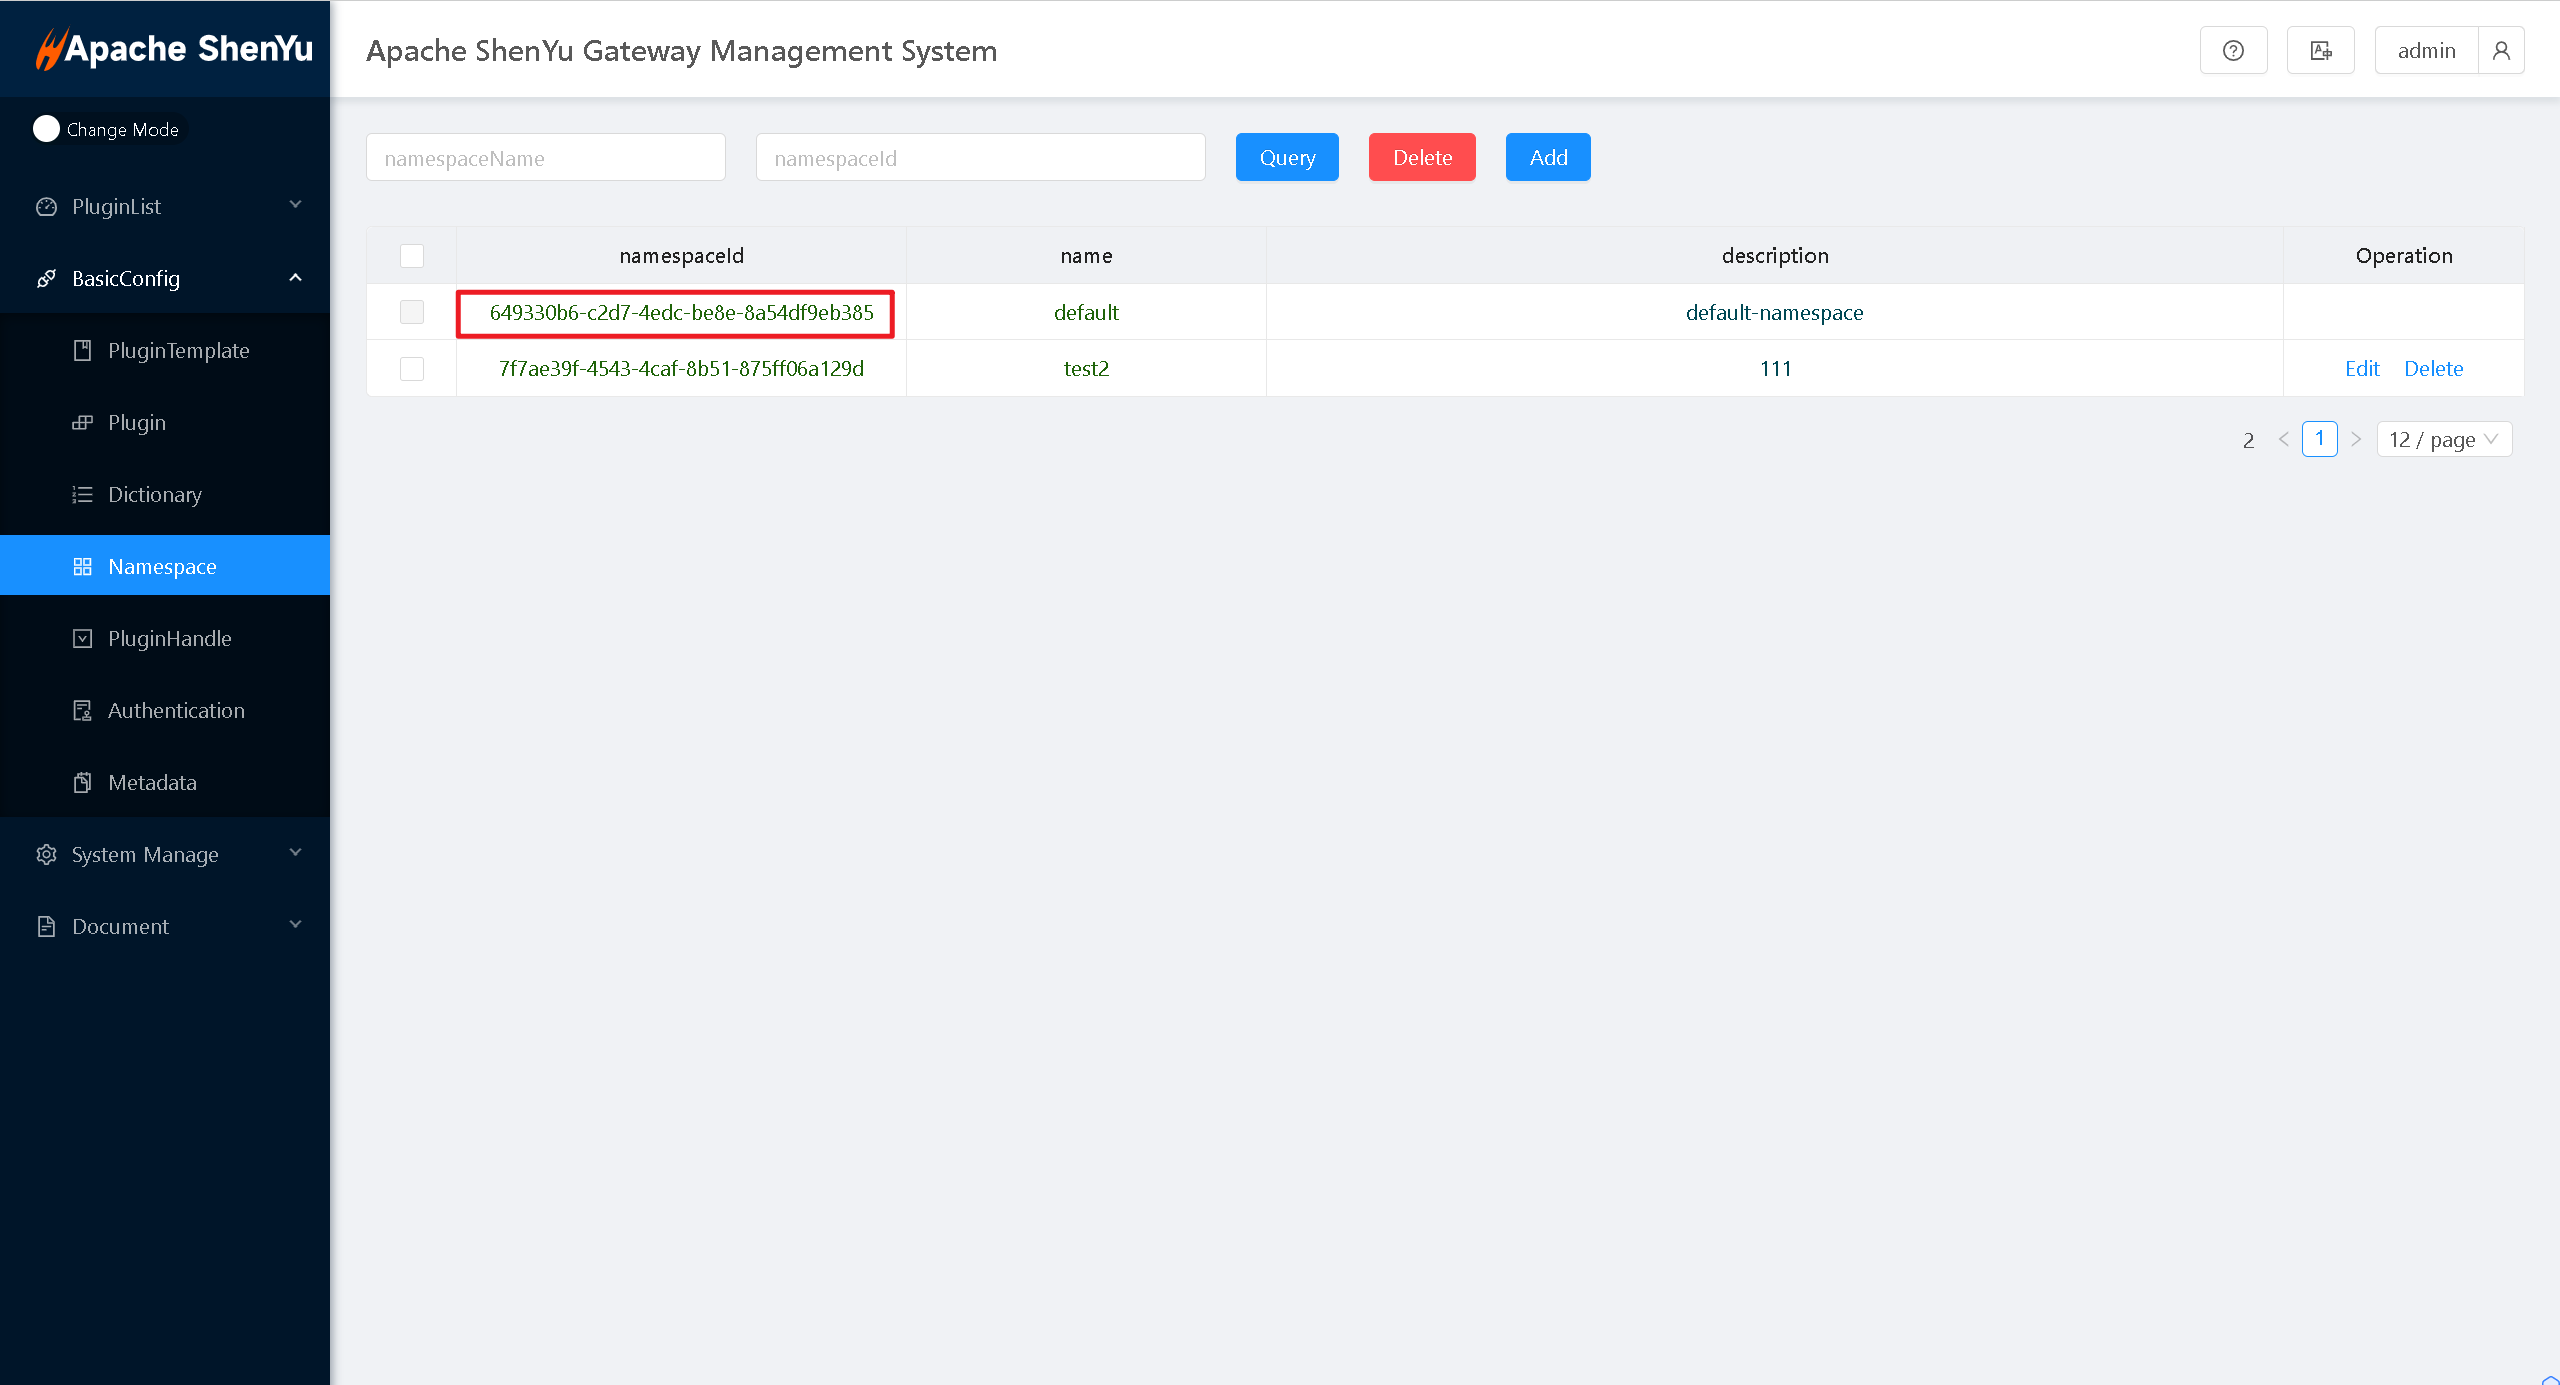
Task: Toggle the Change Mode switch
Action: [x=47, y=129]
